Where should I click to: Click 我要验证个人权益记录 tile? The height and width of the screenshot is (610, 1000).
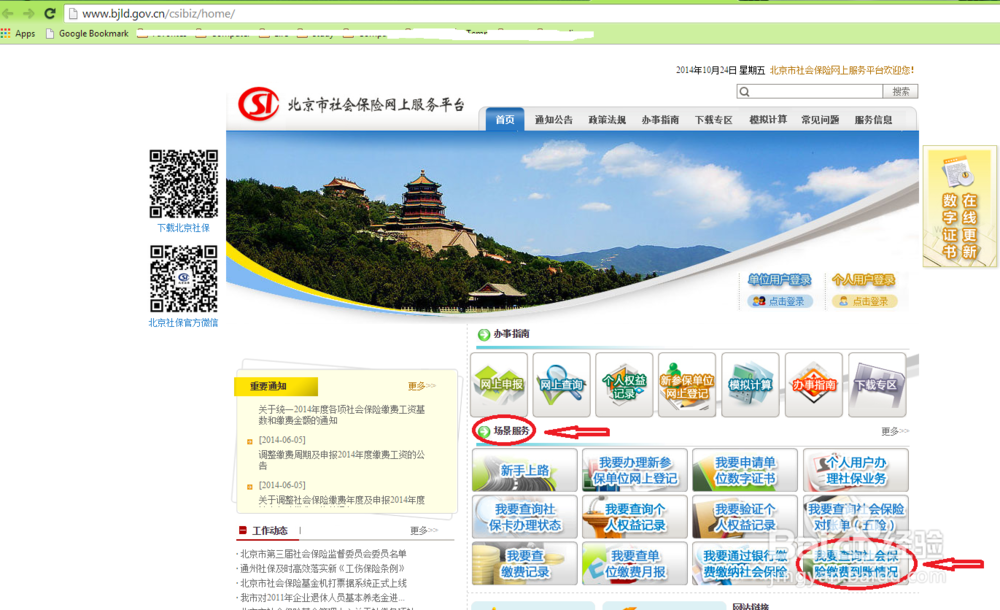pos(745,517)
